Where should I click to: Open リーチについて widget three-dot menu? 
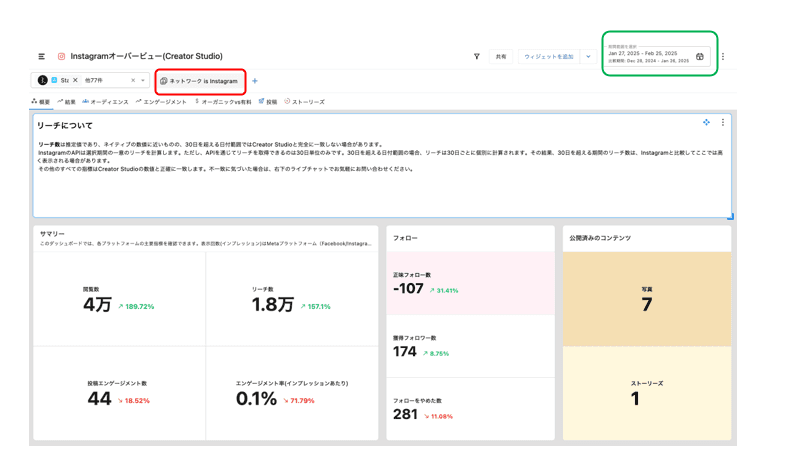pyautogui.click(x=723, y=123)
